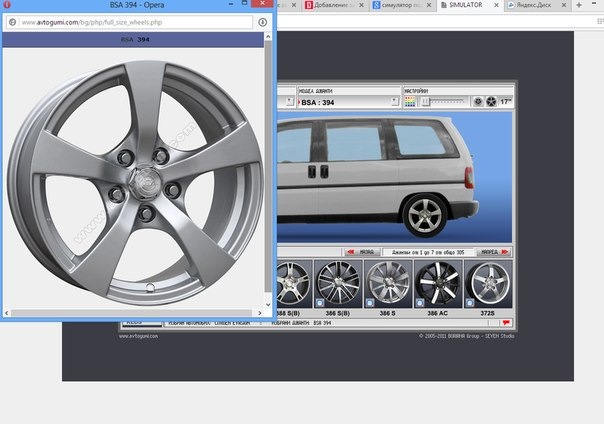This screenshot has width=604, height=424.
Task: Click the magnifier icon on the 386 AC thumbnail
Action: 419,303
